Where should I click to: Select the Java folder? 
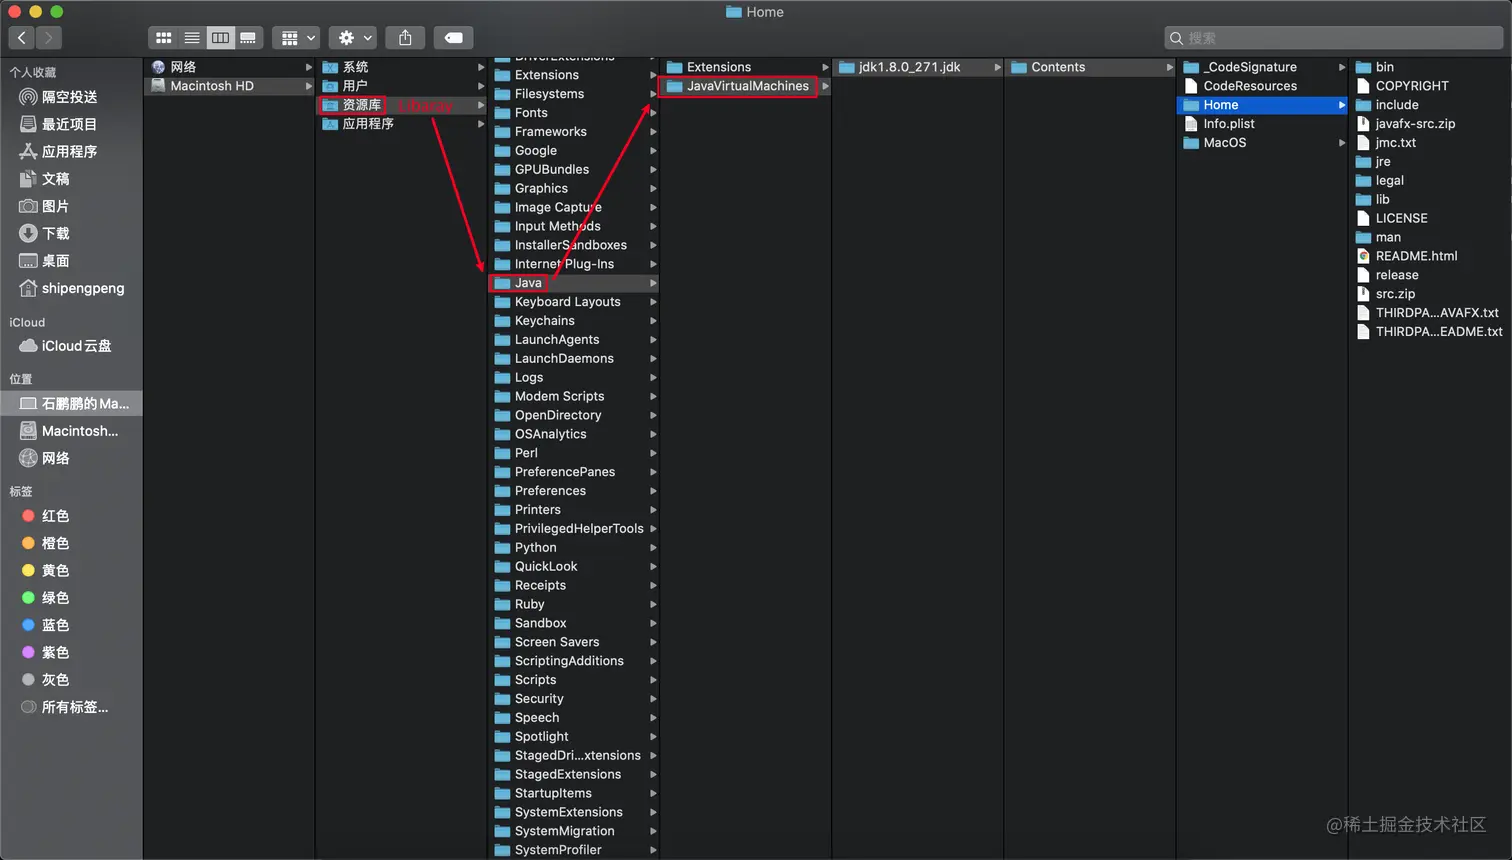(x=575, y=283)
